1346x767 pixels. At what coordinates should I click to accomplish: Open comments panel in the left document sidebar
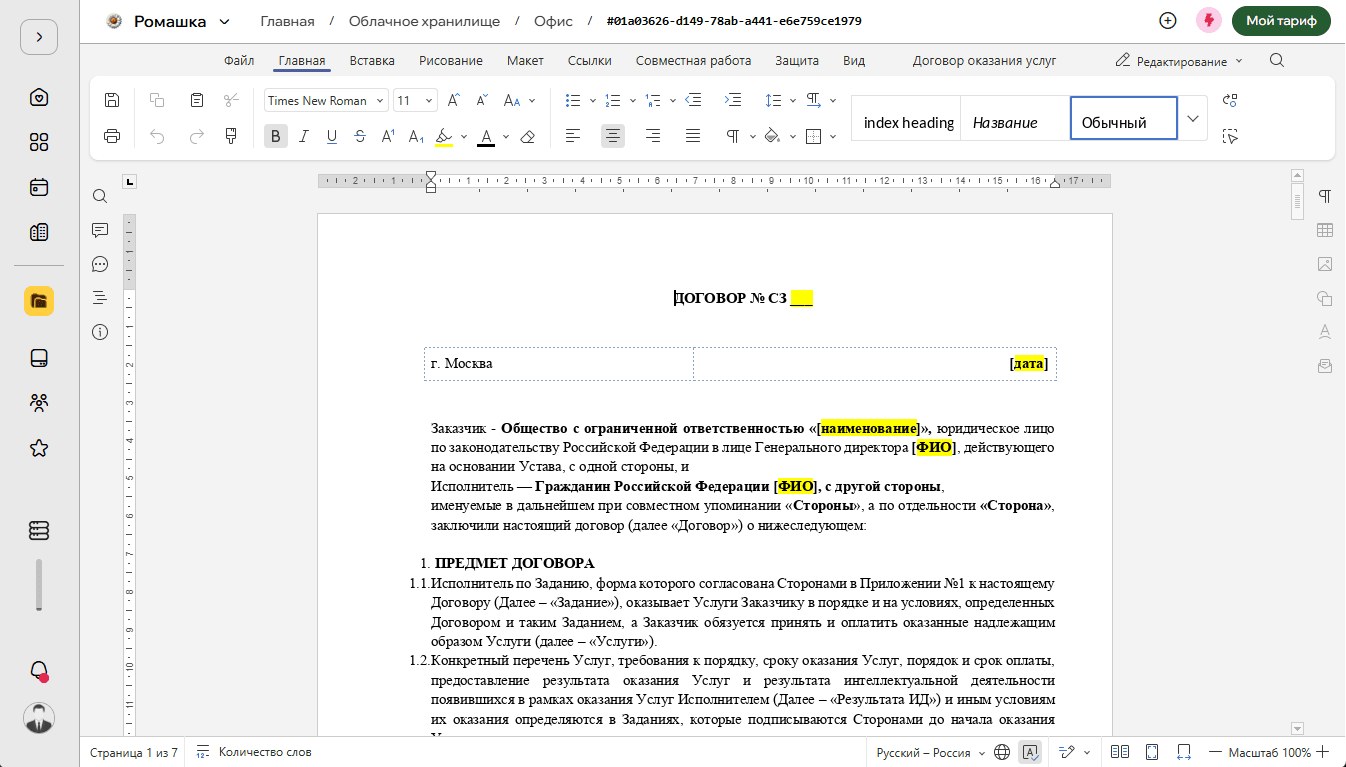(100, 230)
